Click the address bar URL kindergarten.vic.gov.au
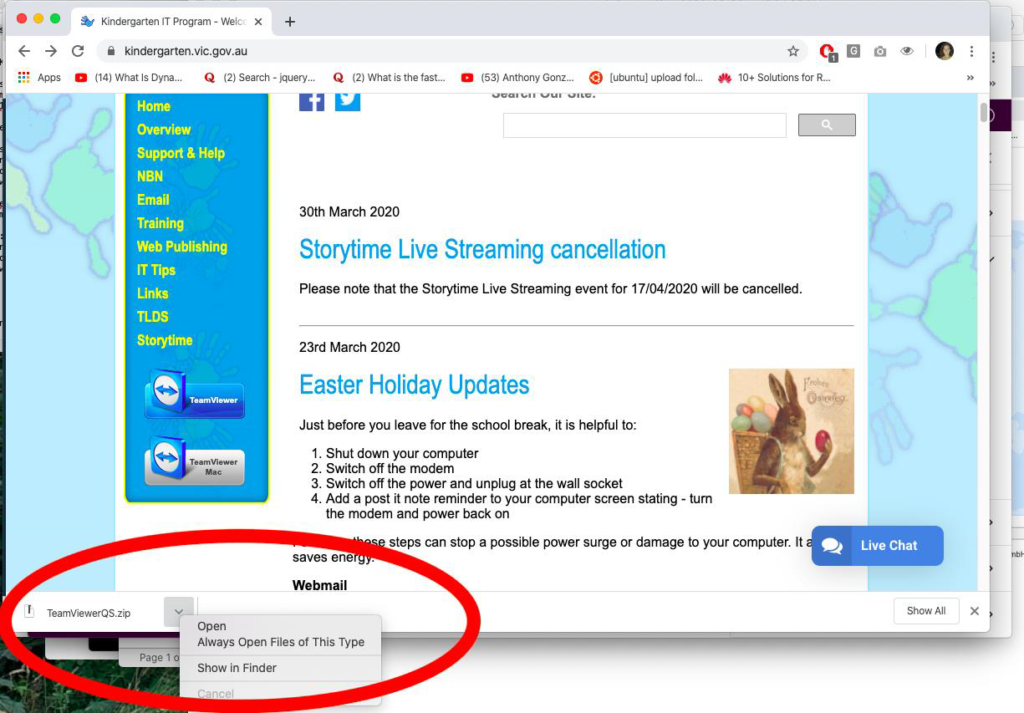 186,51
